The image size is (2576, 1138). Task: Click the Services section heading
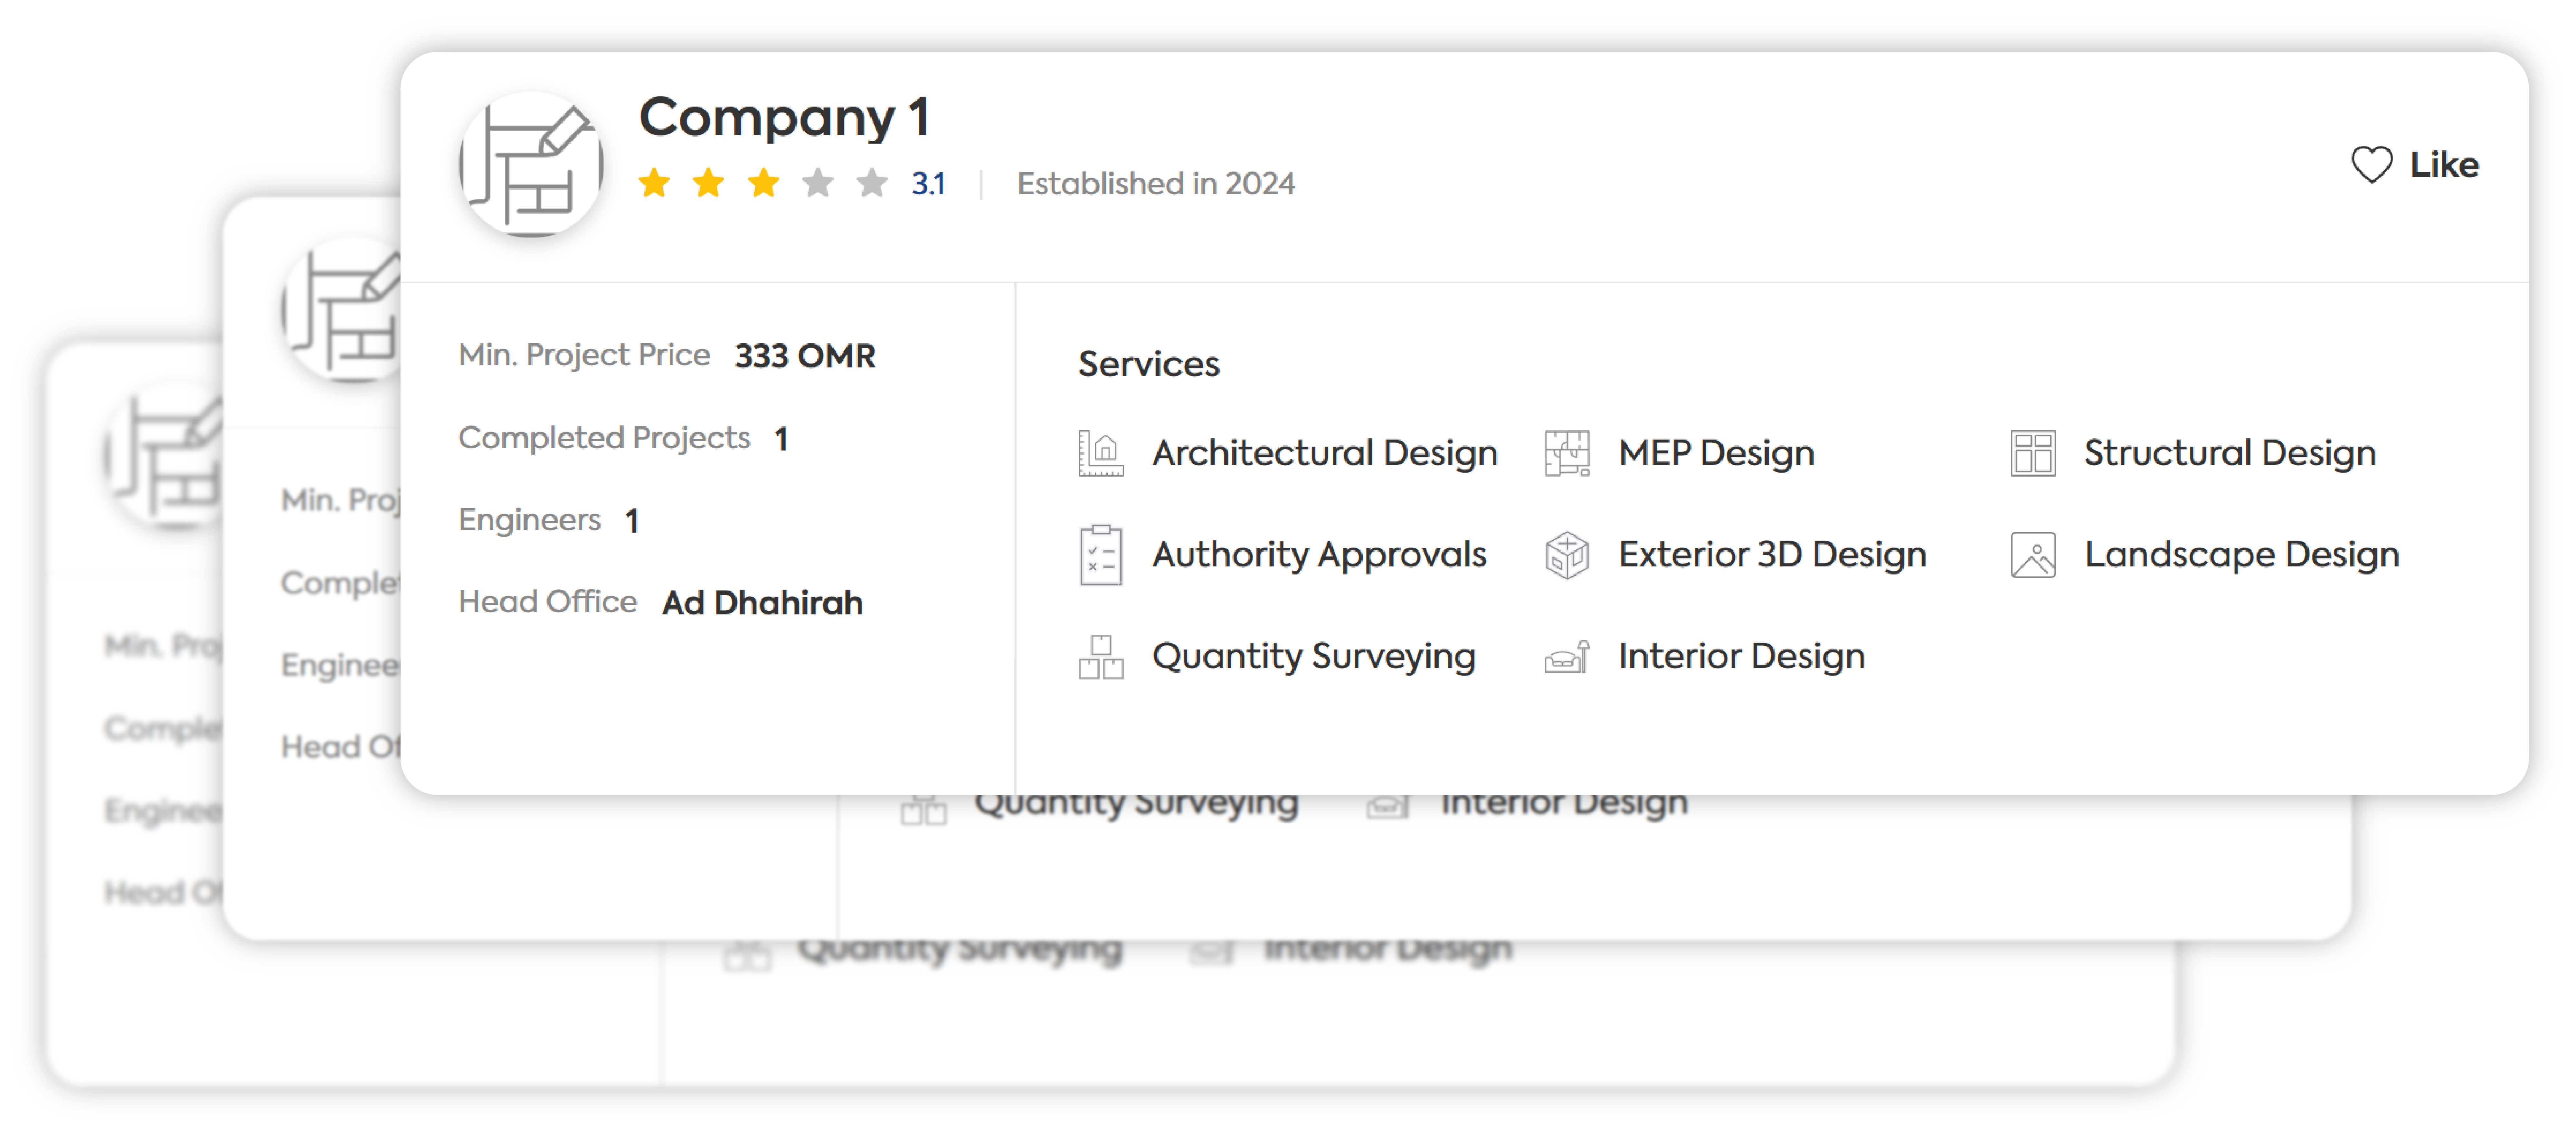1148,364
